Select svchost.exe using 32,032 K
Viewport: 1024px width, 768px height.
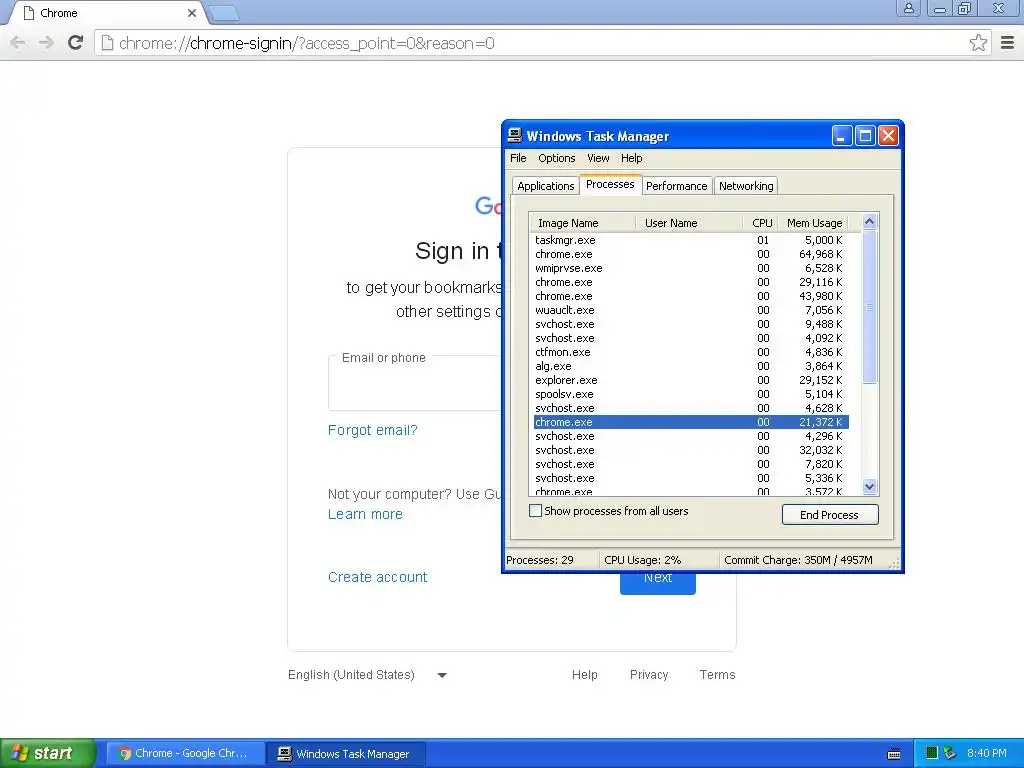click(691, 450)
